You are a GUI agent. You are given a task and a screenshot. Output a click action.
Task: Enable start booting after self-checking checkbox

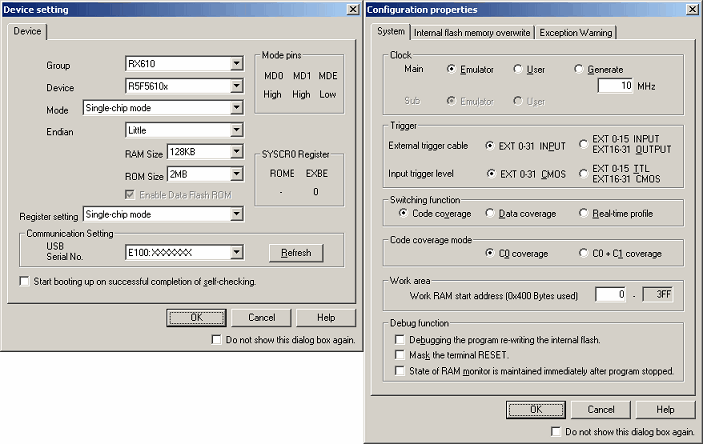point(25,282)
